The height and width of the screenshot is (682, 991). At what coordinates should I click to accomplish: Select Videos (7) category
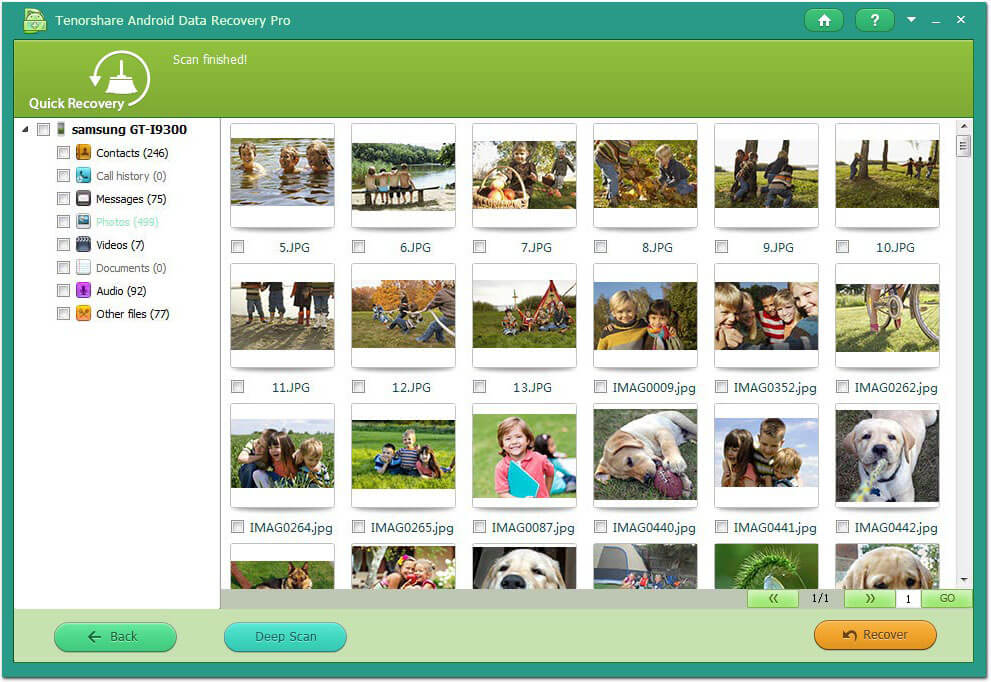[x=120, y=245]
